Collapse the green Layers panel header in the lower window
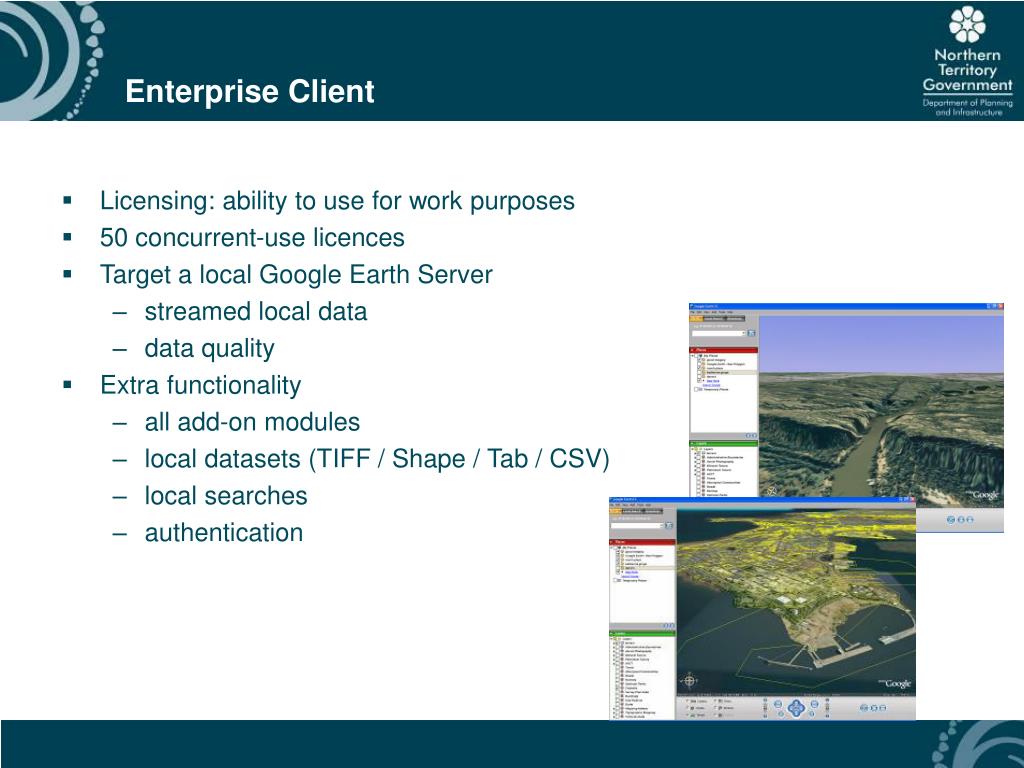This screenshot has width=1024, height=768. coord(614,633)
